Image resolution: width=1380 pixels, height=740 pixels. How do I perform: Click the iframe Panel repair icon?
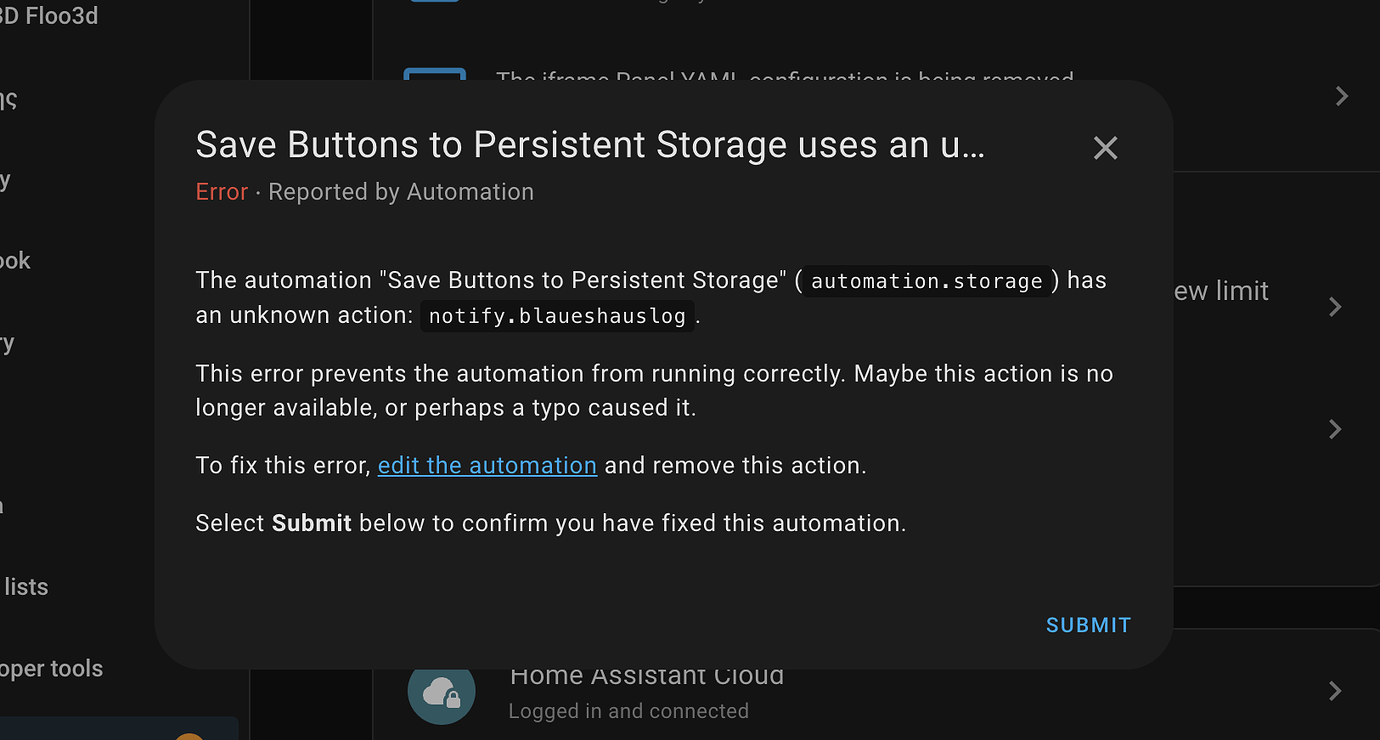[x=435, y=76]
